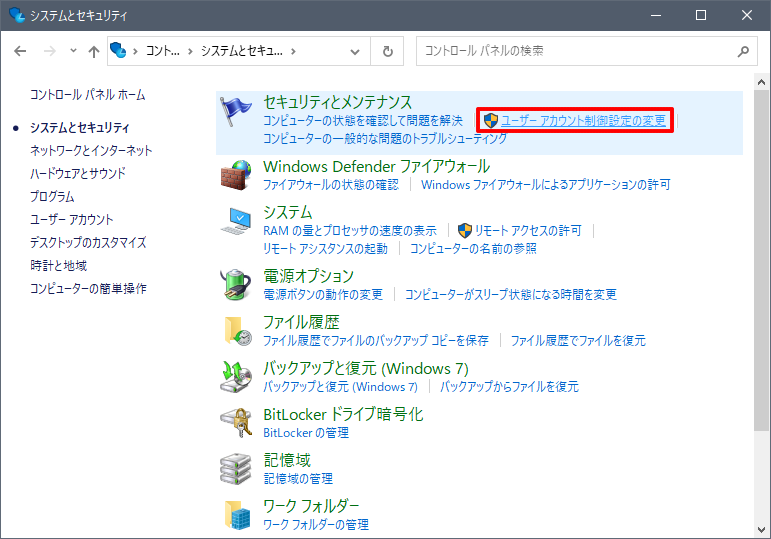Click ファイアウォールの状態の確認 link
Viewport: 771px width, 539px height.
331,184
